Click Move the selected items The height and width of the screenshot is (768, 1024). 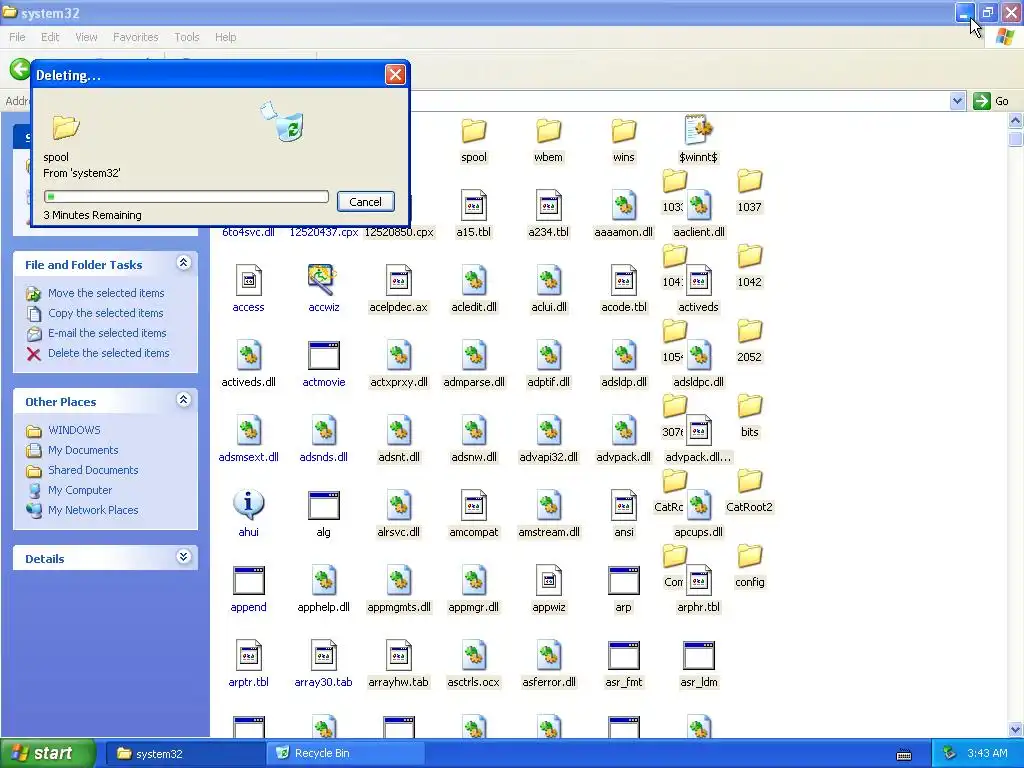click(x=106, y=293)
